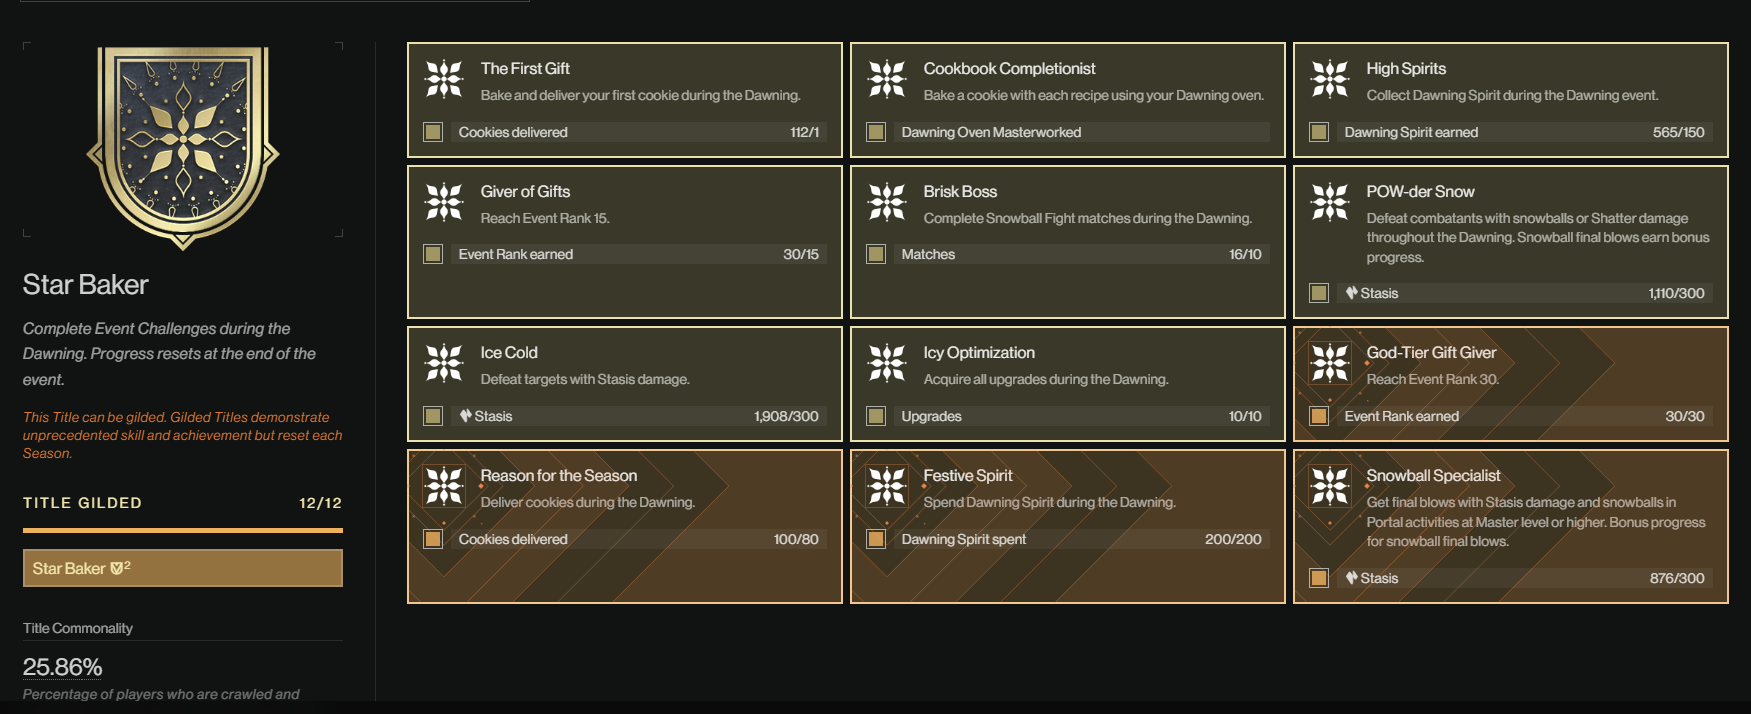The width and height of the screenshot is (1751, 714).
Task: Click the snowflake icon beside Cookbook Completionist
Action: [x=887, y=79]
